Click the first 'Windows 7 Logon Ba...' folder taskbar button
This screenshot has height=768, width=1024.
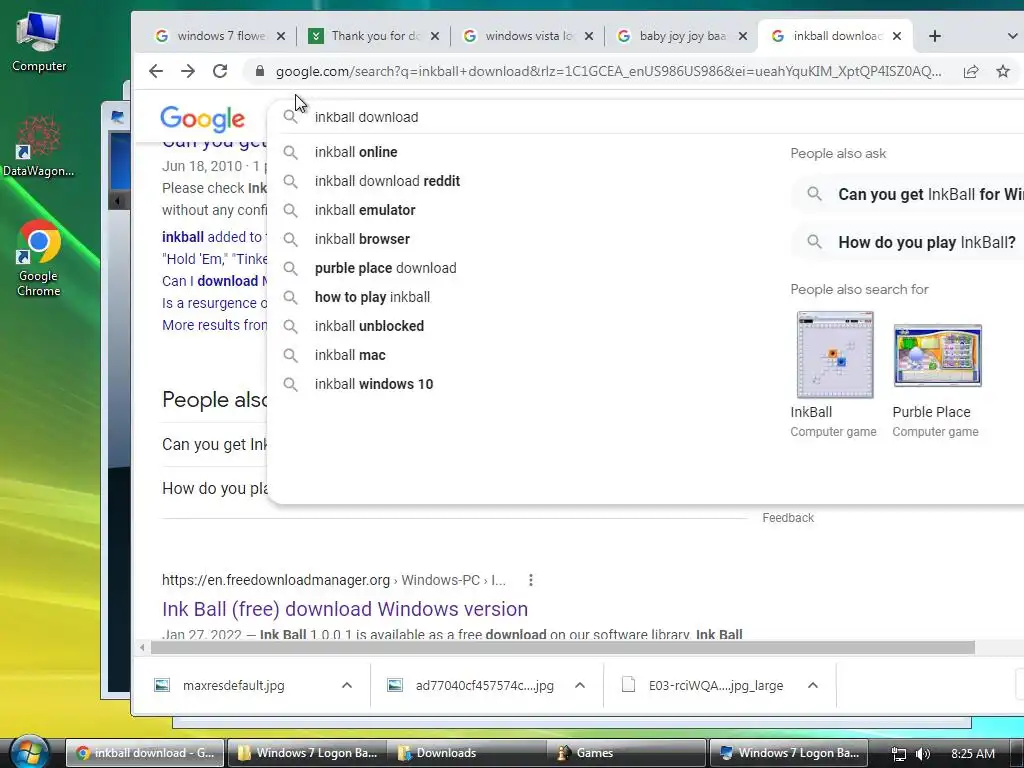(x=308, y=753)
